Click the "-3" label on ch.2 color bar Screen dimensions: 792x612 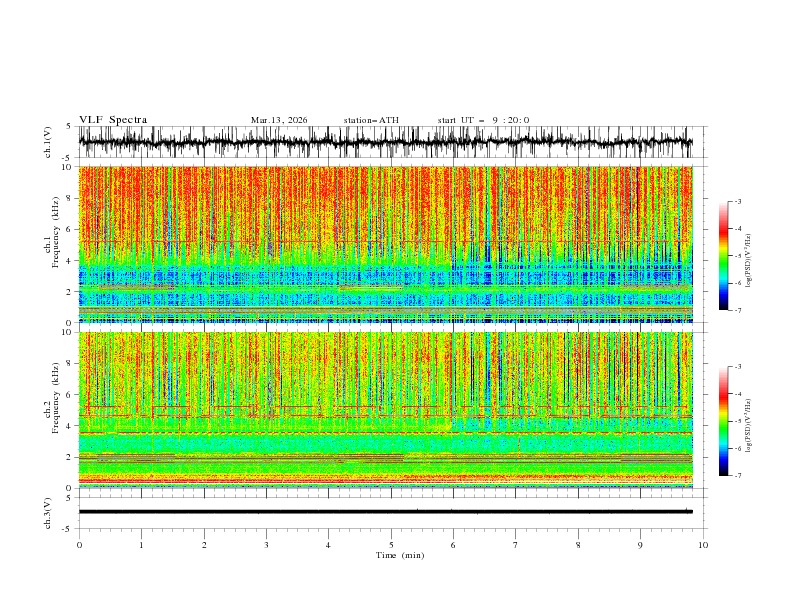click(738, 367)
